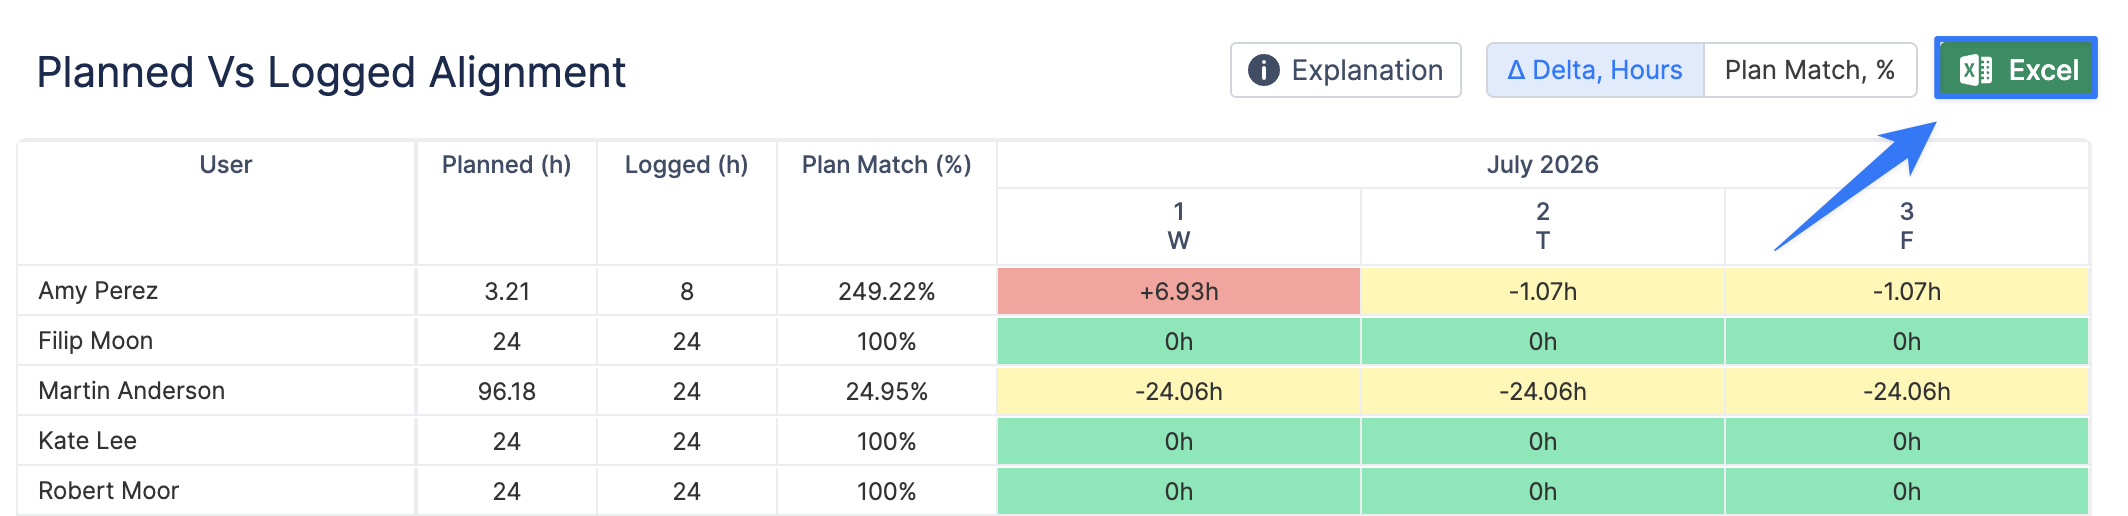The image size is (2128, 516).
Task: Click Kate Lee's 100% plan match value
Action: pyautogui.click(x=887, y=441)
